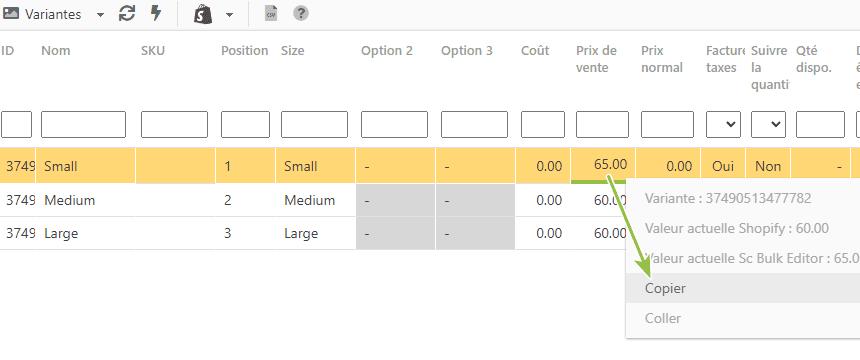Refresh the variants grid
The width and height of the screenshot is (860, 360).
(x=127, y=14)
